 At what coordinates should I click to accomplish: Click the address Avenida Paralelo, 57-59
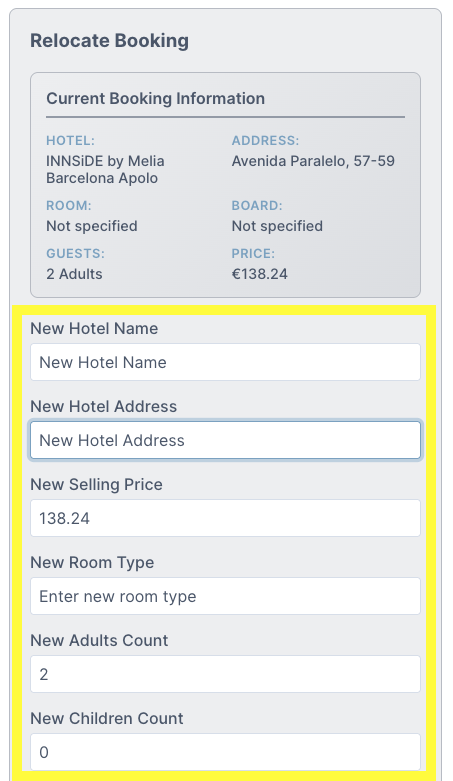pos(313,161)
